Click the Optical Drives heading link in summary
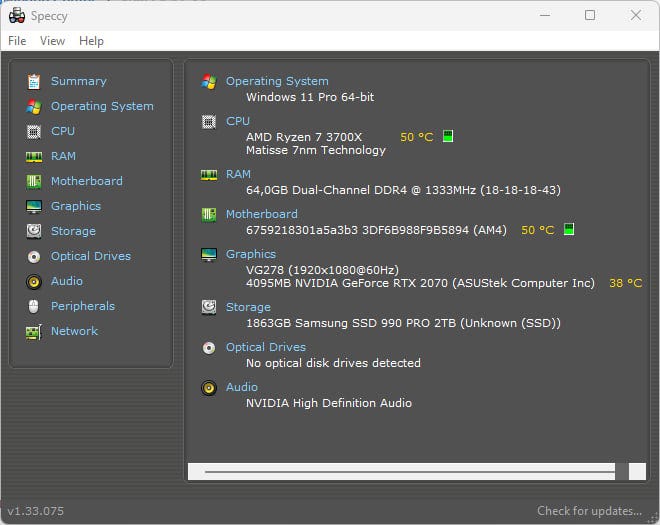The width and height of the screenshot is (660, 525). (266, 347)
